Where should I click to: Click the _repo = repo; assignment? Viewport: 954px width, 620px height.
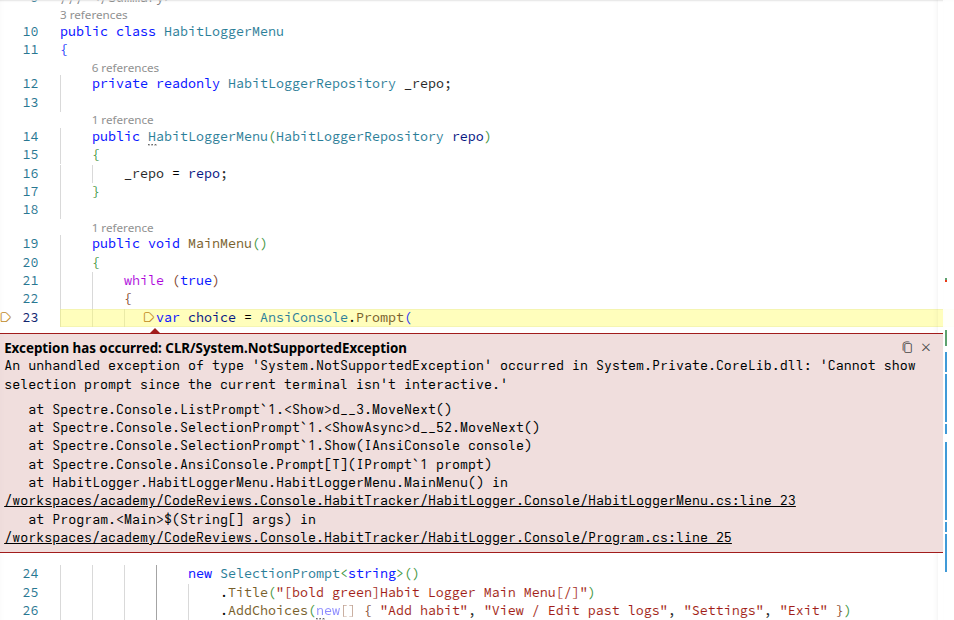tap(176, 174)
